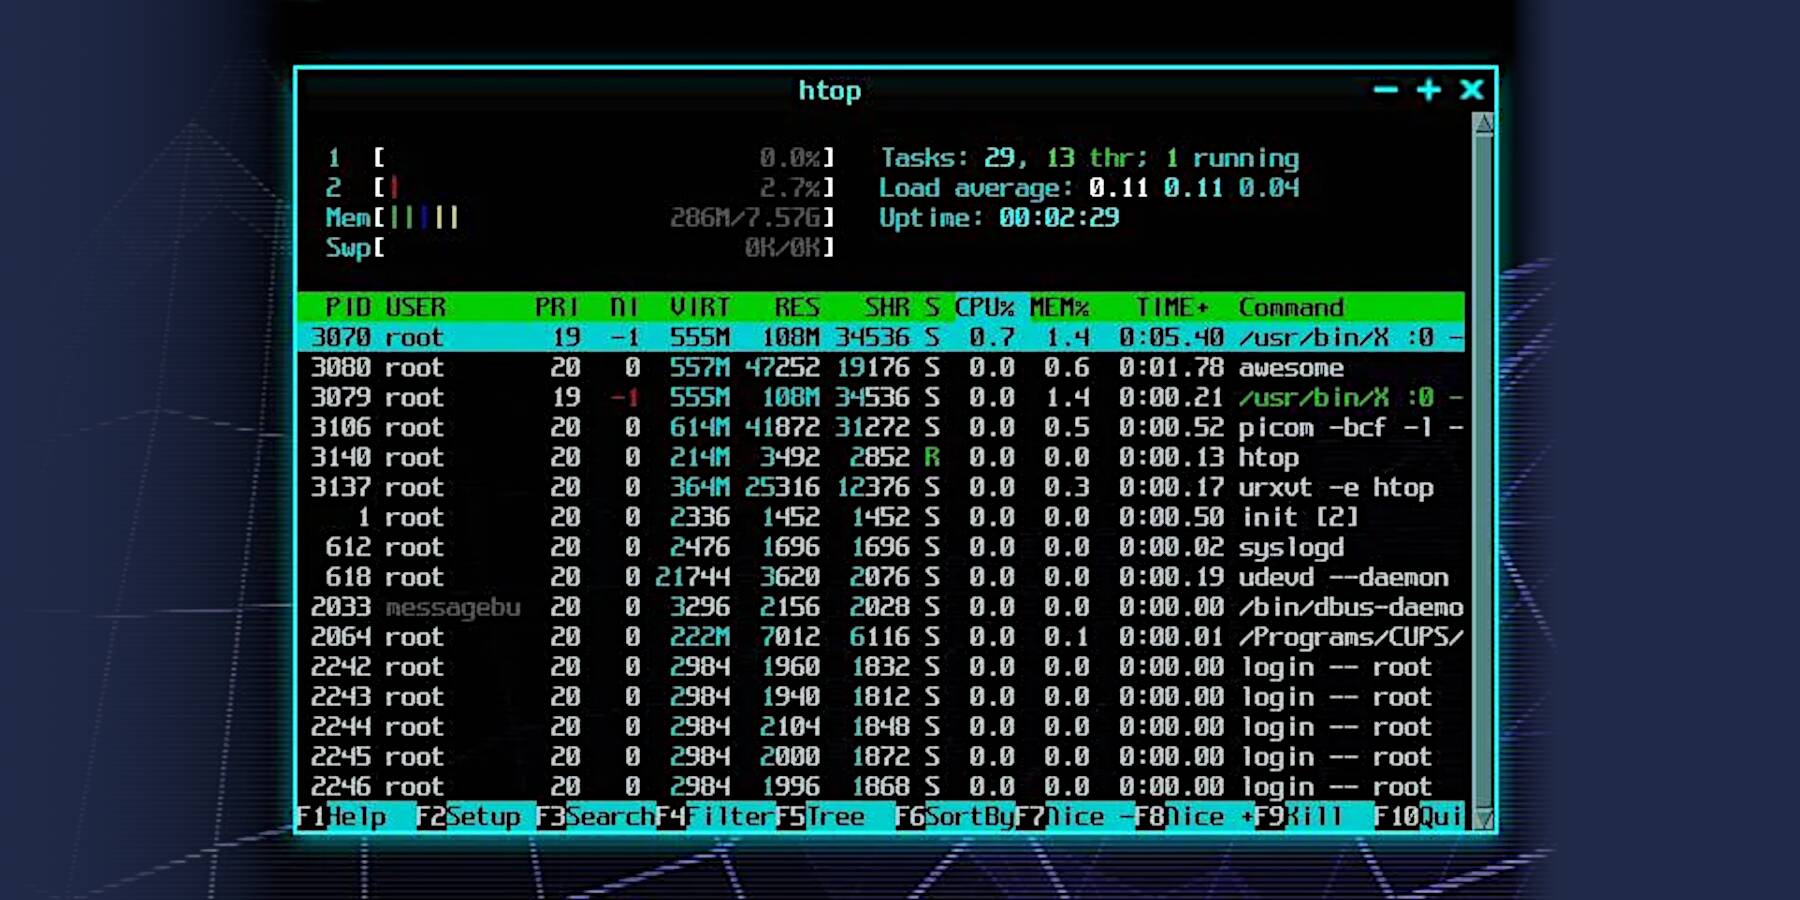Screen dimensions: 1800x900
Task: Sort by the TIME+ column header
Action: tap(1168, 307)
